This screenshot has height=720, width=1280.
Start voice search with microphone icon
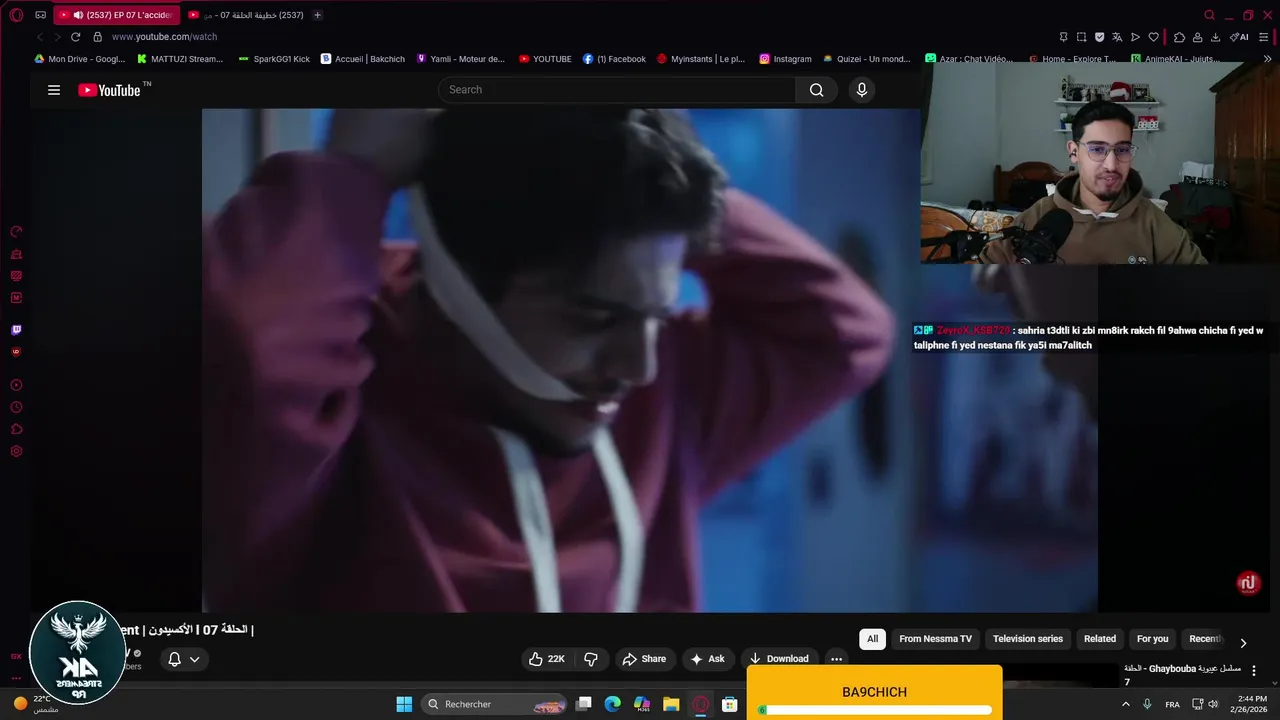click(x=862, y=90)
